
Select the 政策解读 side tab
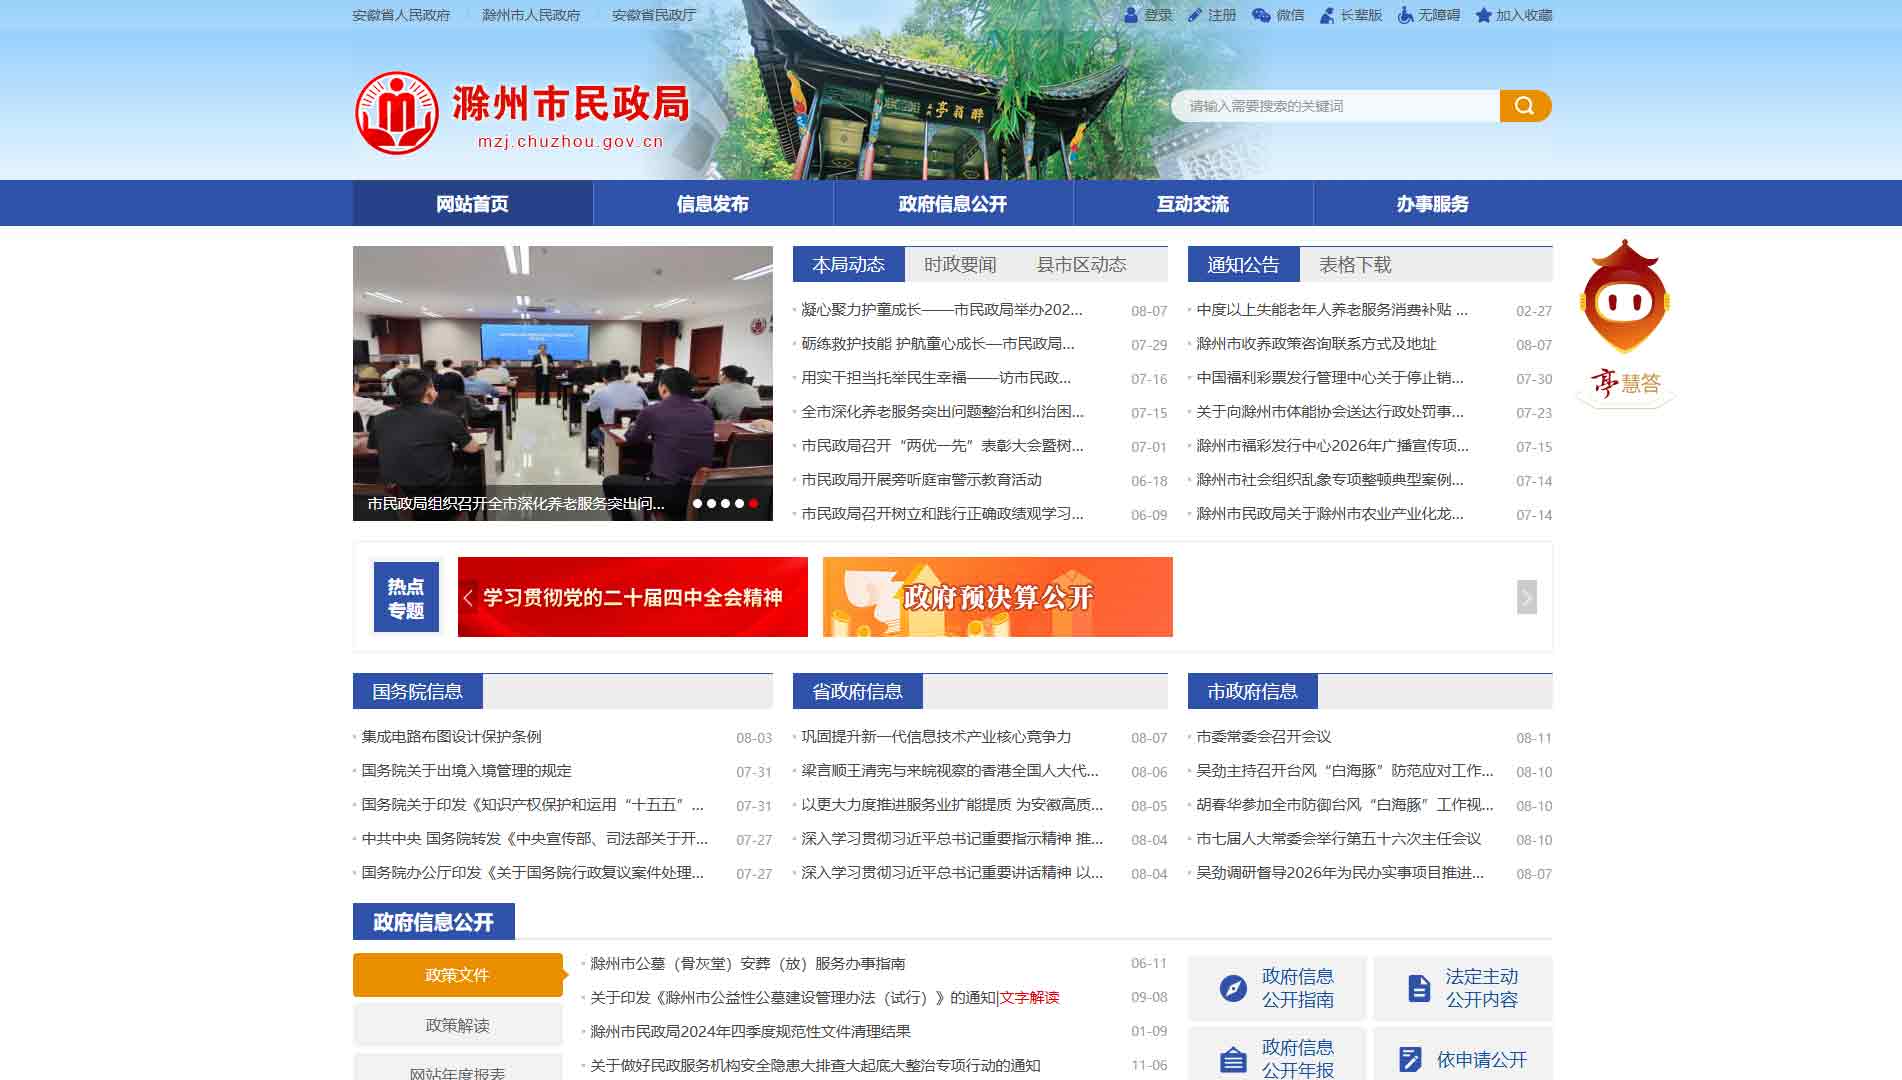pos(458,1025)
